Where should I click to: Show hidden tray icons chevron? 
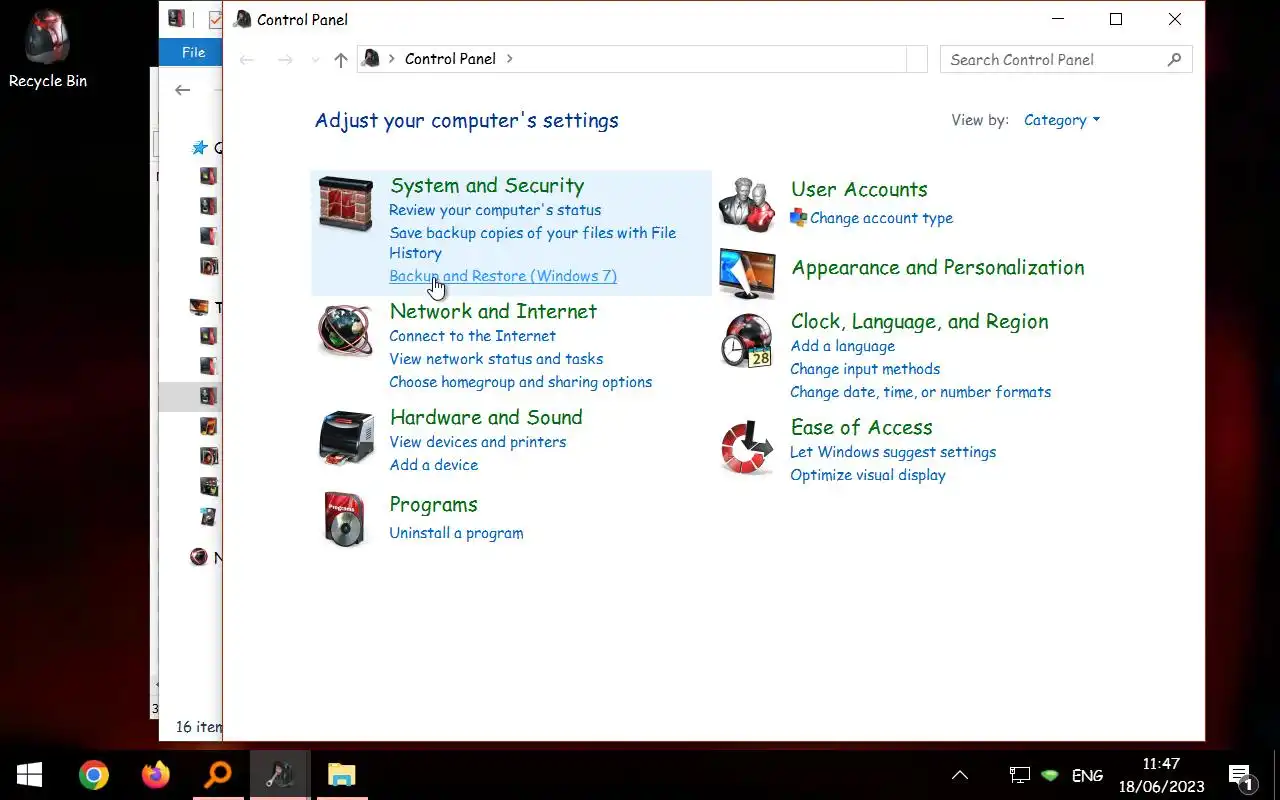point(960,775)
